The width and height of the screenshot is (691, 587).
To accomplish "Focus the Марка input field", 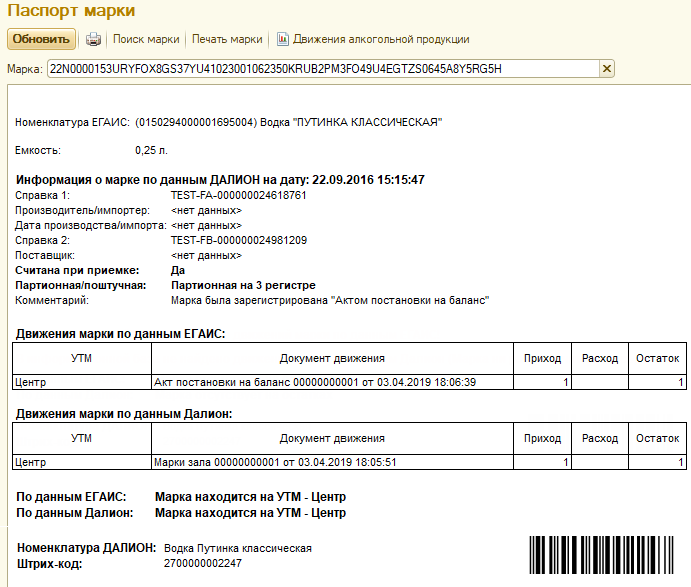I will click(323, 69).
